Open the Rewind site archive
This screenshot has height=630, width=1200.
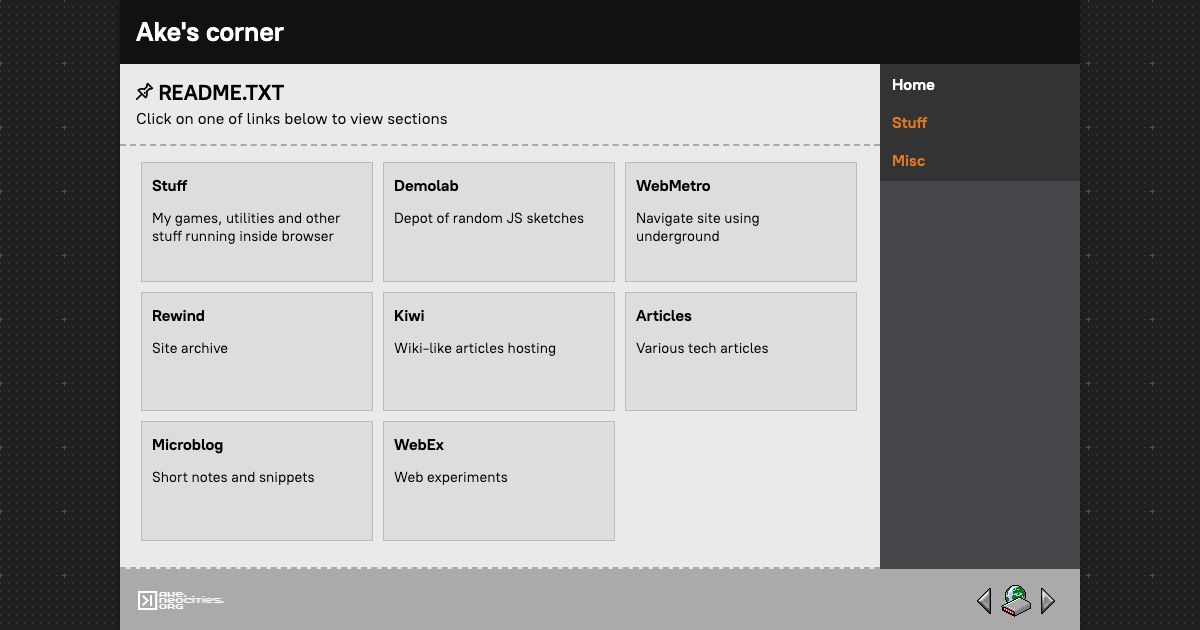point(256,350)
